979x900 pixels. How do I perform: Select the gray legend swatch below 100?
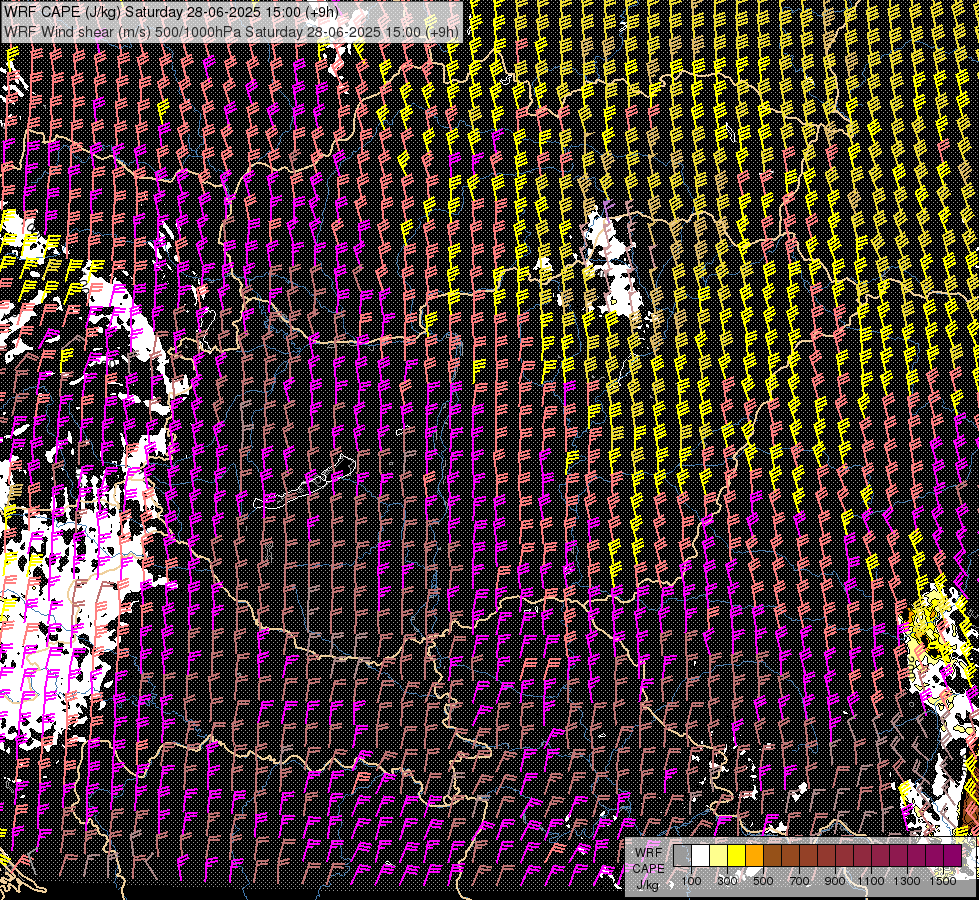pyautogui.click(x=682, y=856)
